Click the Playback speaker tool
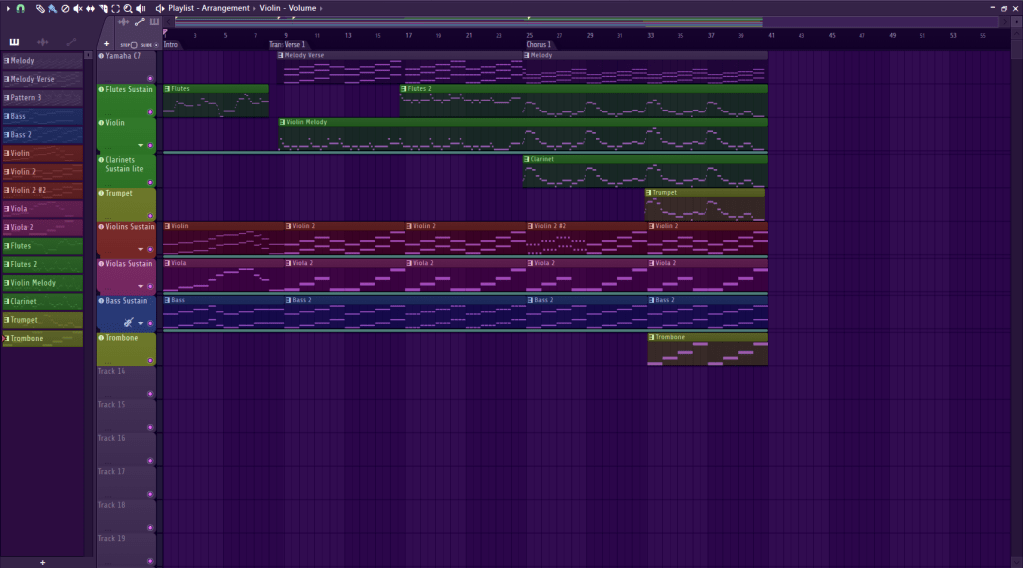 tap(140, 8)
